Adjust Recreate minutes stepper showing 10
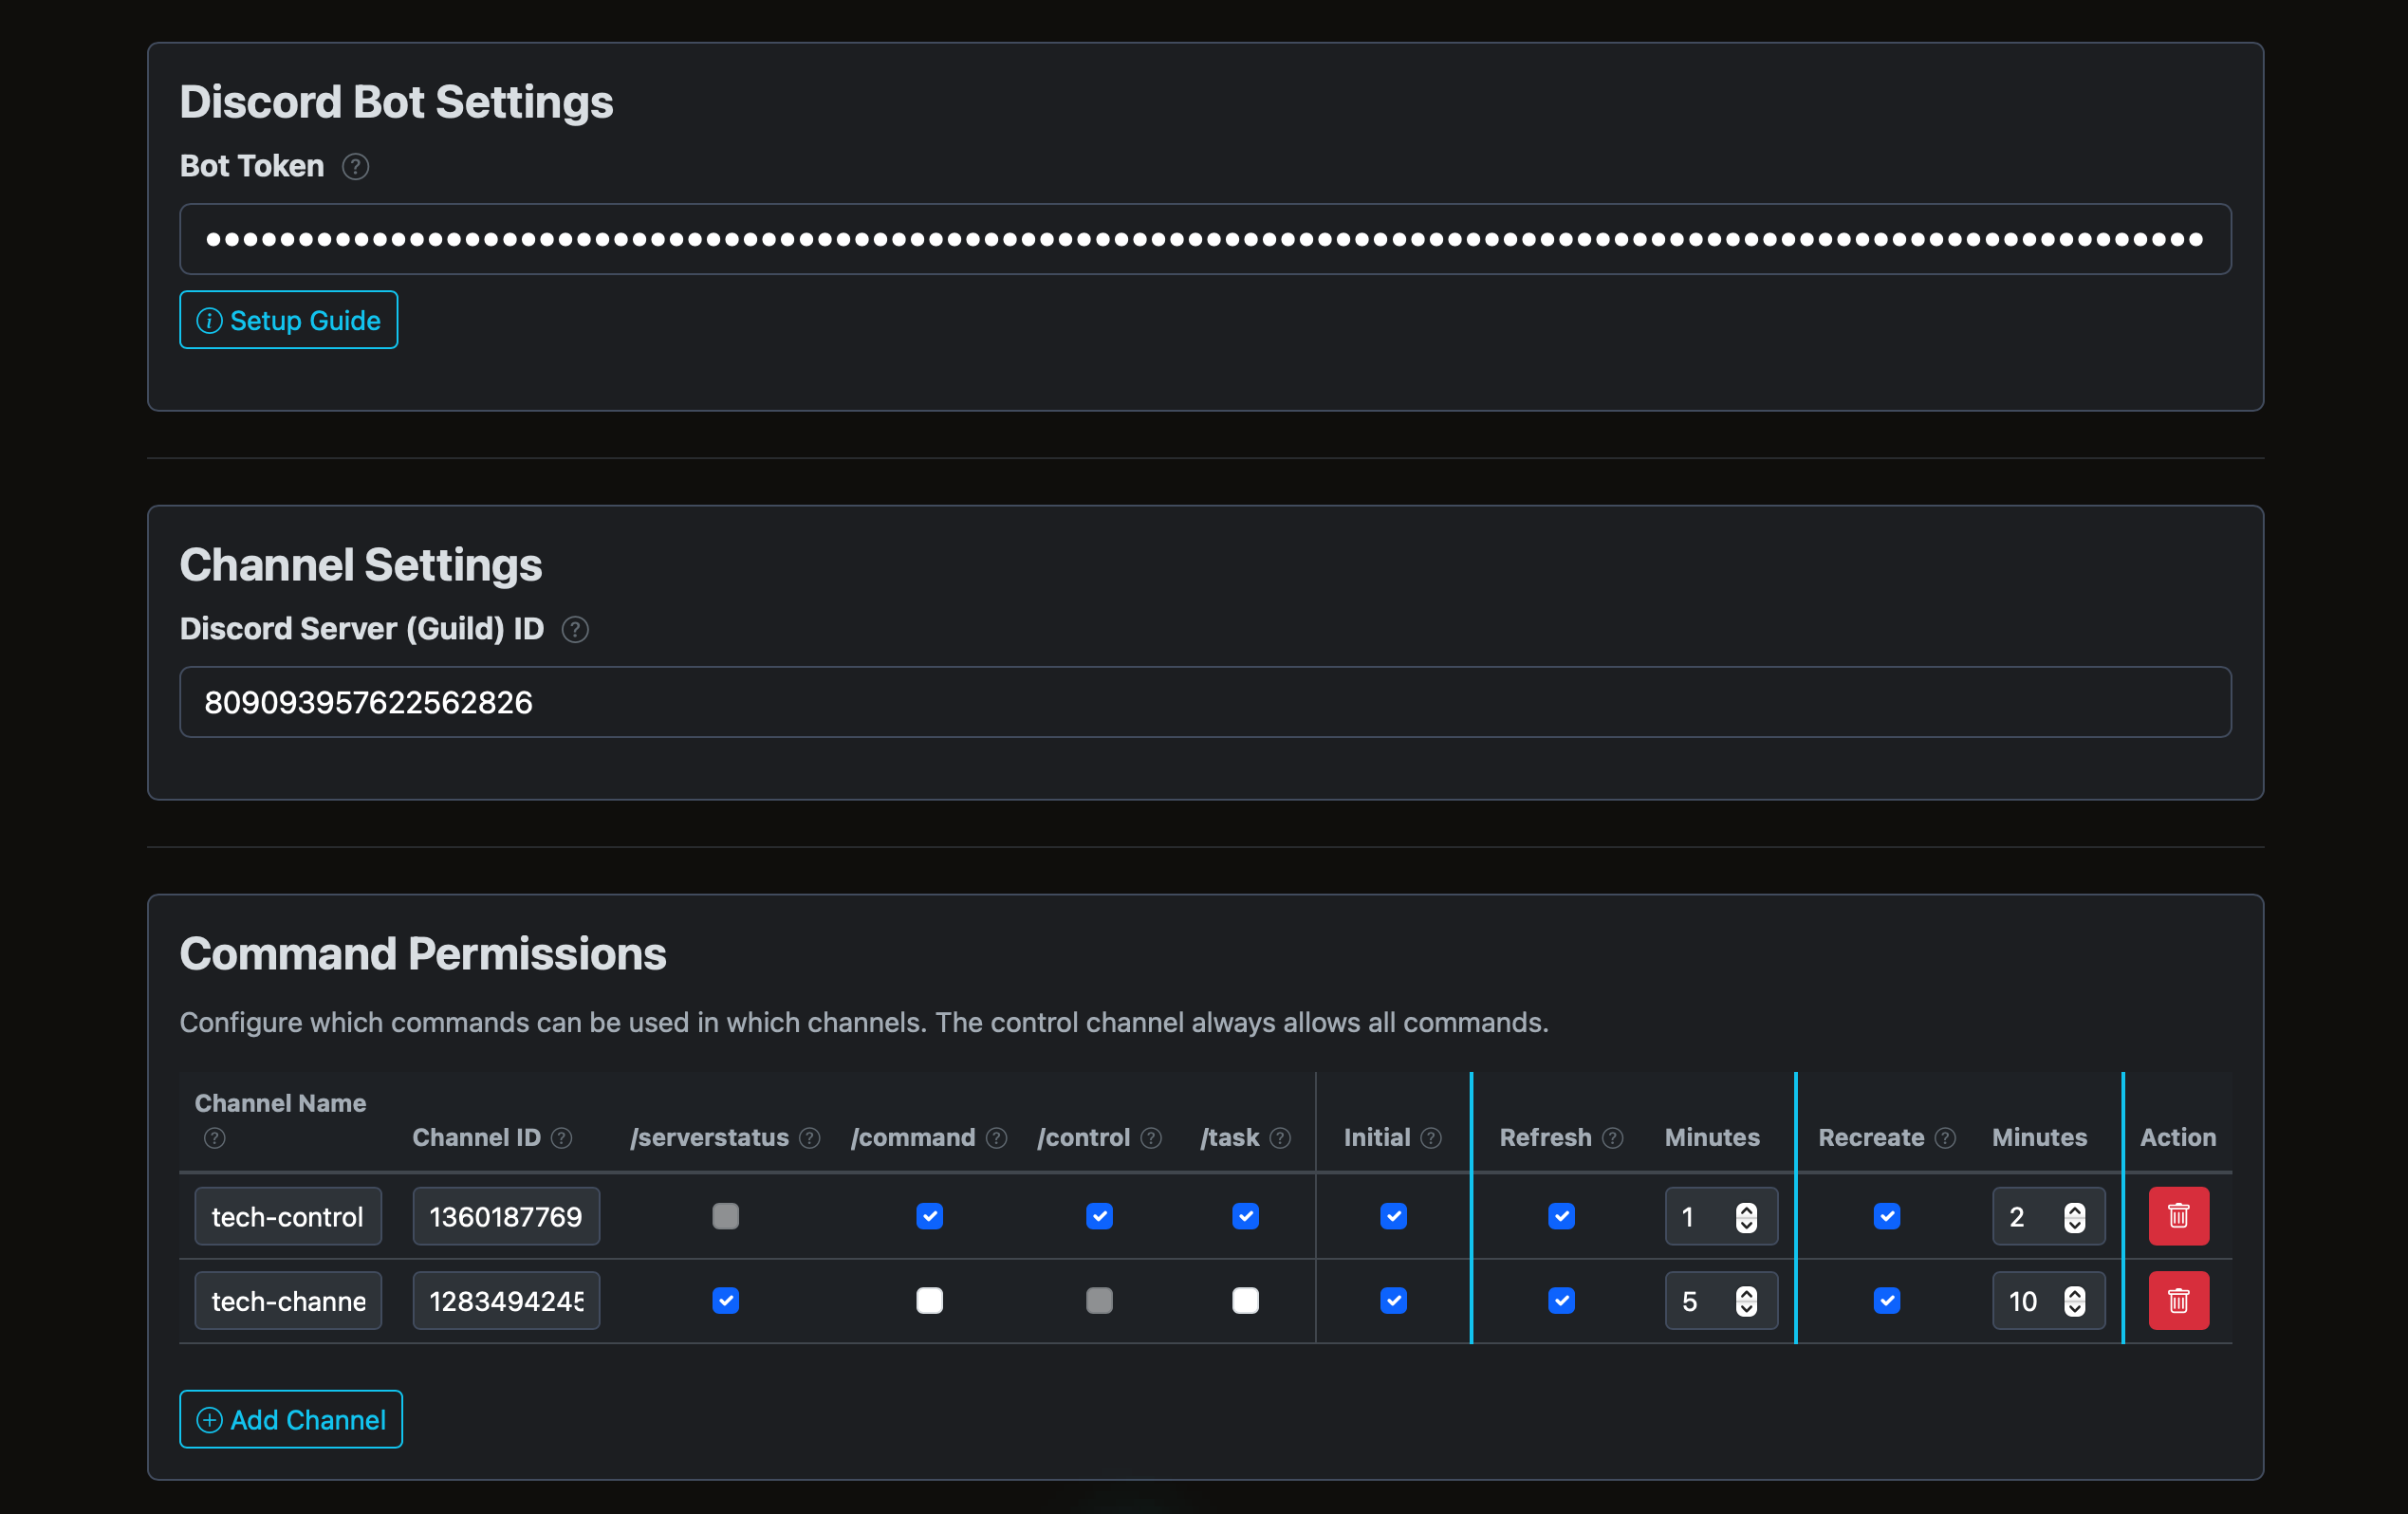 pos(2075,1301)
